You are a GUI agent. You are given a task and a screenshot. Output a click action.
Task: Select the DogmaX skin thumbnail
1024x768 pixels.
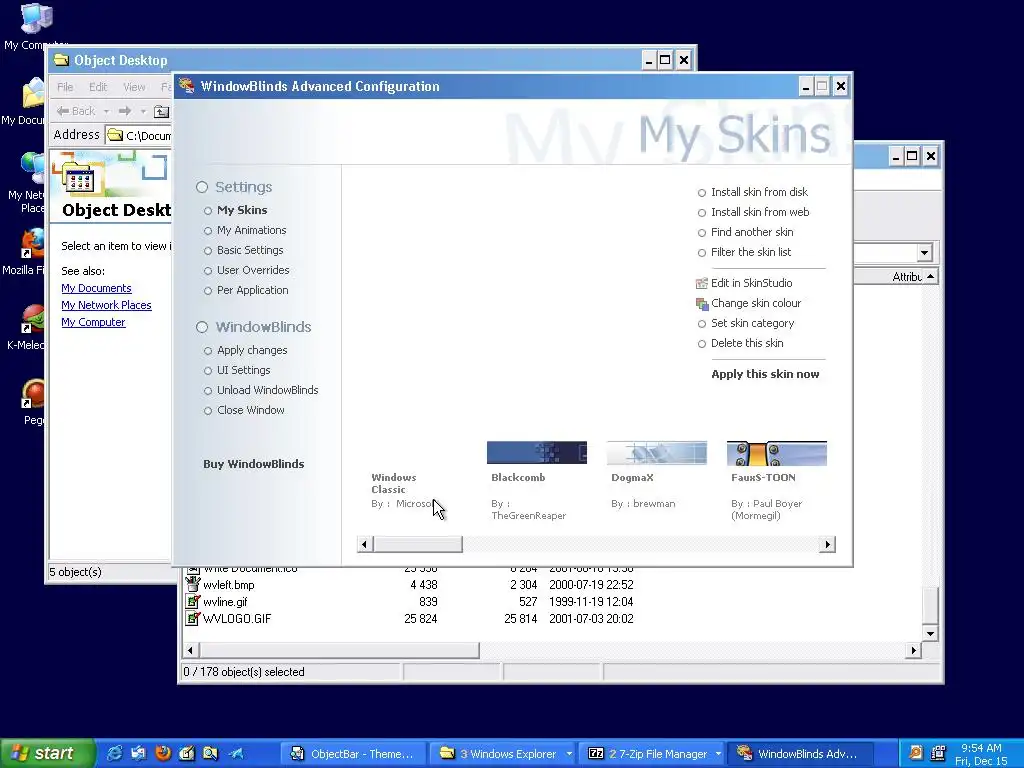[x=657, y=453]
